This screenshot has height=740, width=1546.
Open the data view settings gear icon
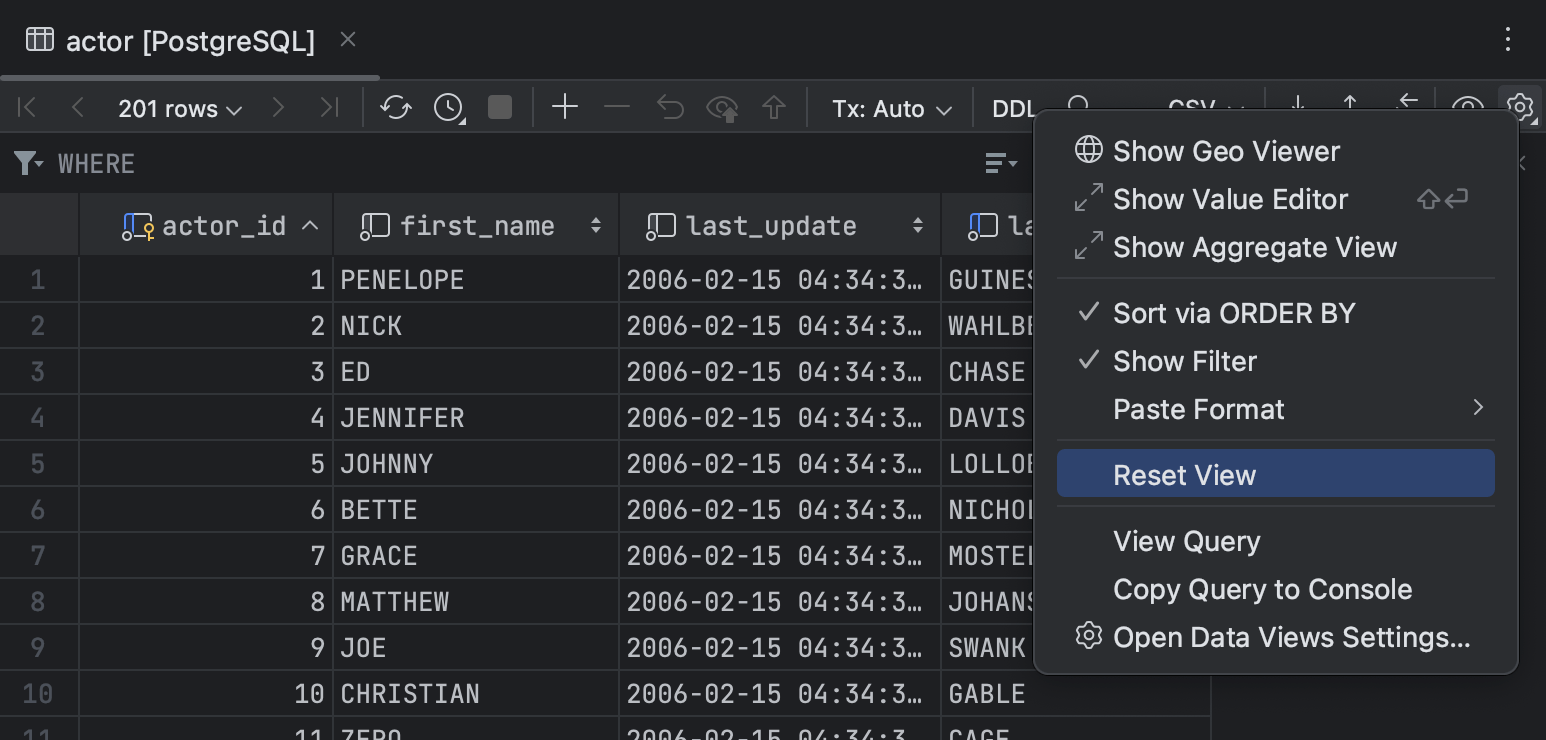(x=1520, y=107)
